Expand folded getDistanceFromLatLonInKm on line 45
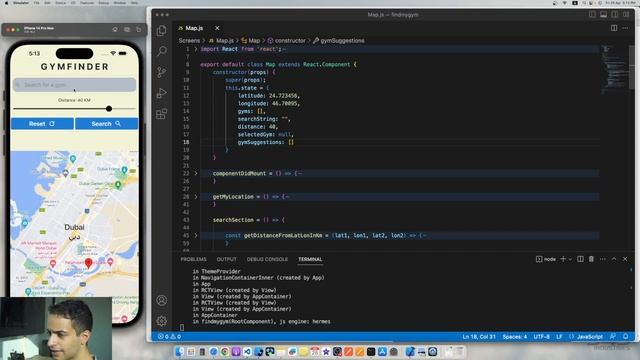The height and width of the screenshot is (360, 640). pos(196,236)
